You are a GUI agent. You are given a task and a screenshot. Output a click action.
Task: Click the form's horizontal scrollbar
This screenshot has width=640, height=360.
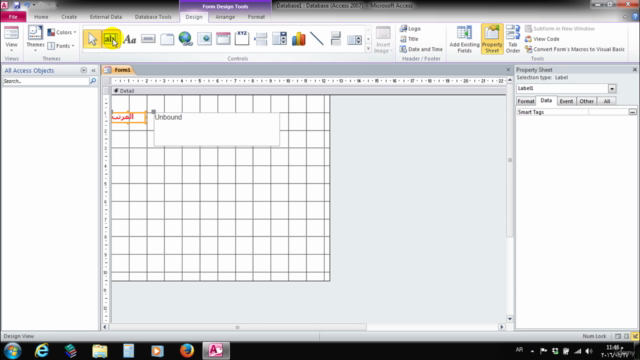pyautogui.click(x=238, y=327)
